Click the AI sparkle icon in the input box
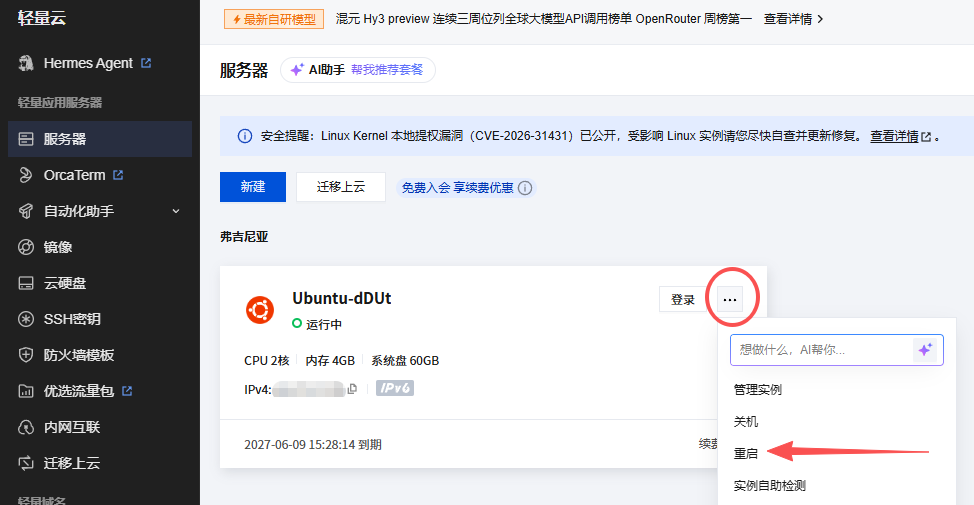The image size is (974, 505). tap(925, 350)
